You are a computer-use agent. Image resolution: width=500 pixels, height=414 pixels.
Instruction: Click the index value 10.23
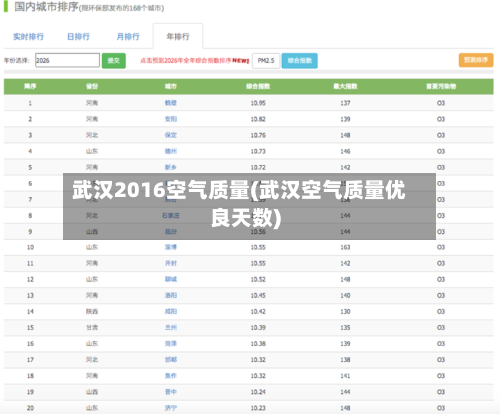258,408
